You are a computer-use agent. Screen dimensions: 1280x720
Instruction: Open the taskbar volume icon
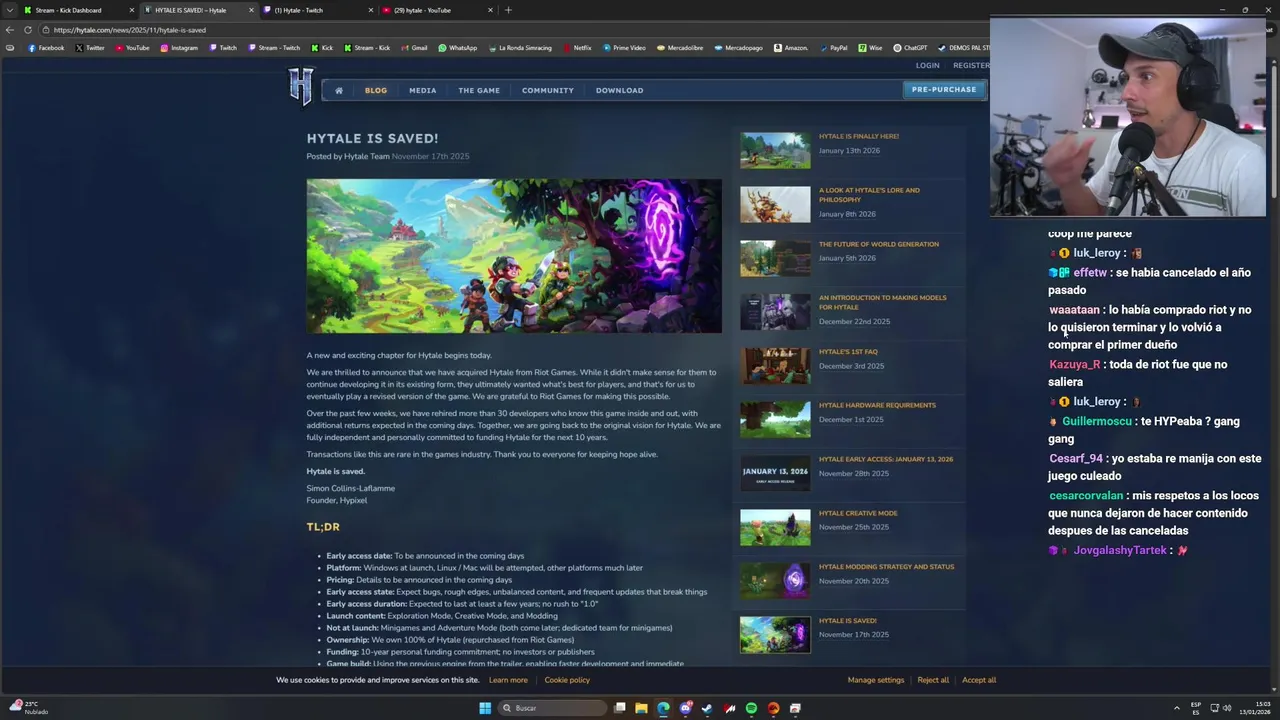coord(1227,708)
